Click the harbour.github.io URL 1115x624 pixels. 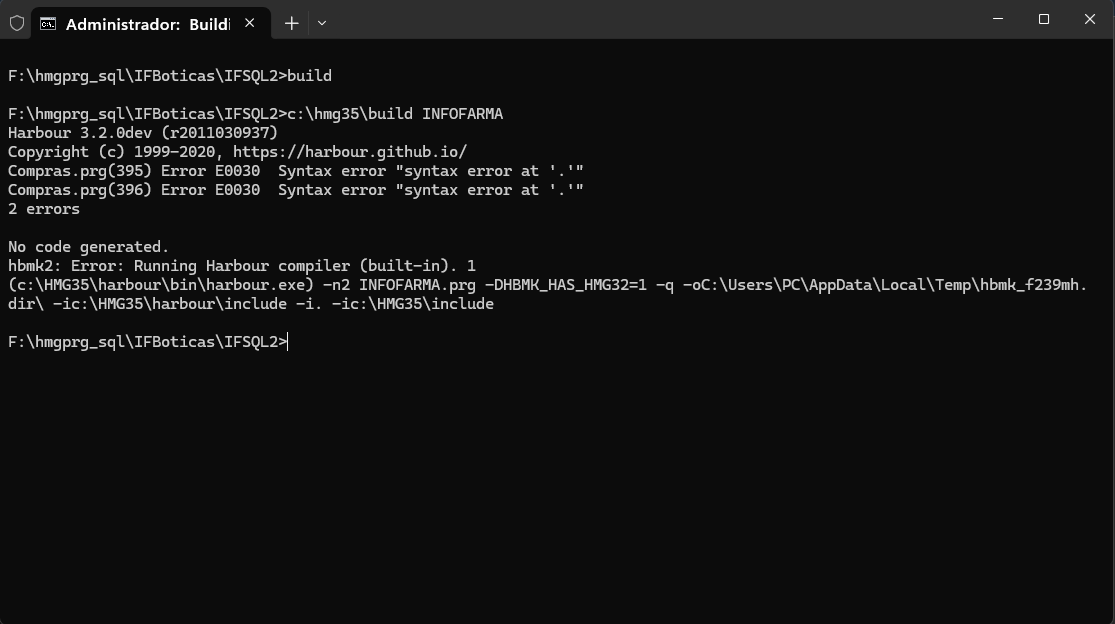[350, 152]
